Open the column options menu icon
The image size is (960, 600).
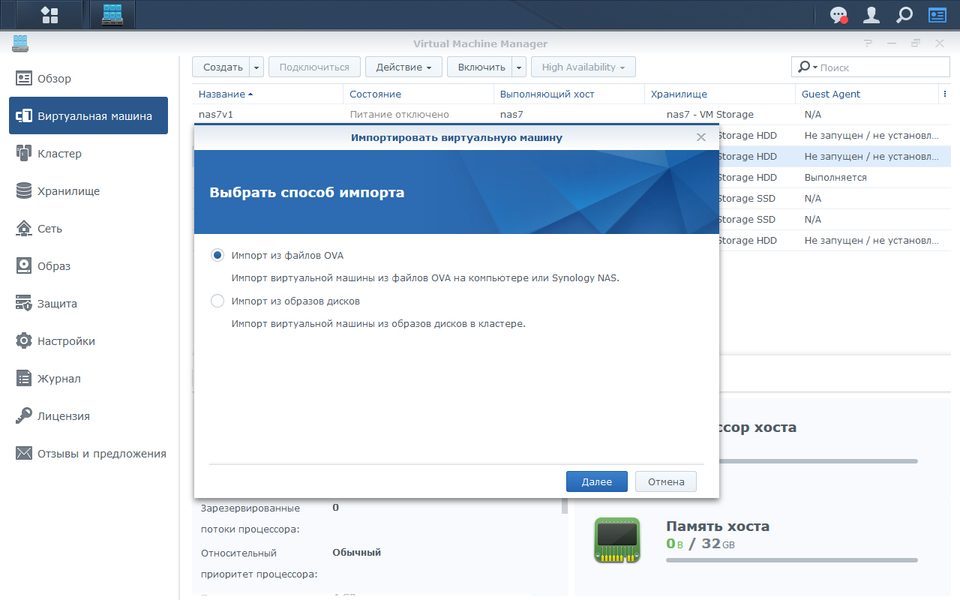(x=945, y=94)
